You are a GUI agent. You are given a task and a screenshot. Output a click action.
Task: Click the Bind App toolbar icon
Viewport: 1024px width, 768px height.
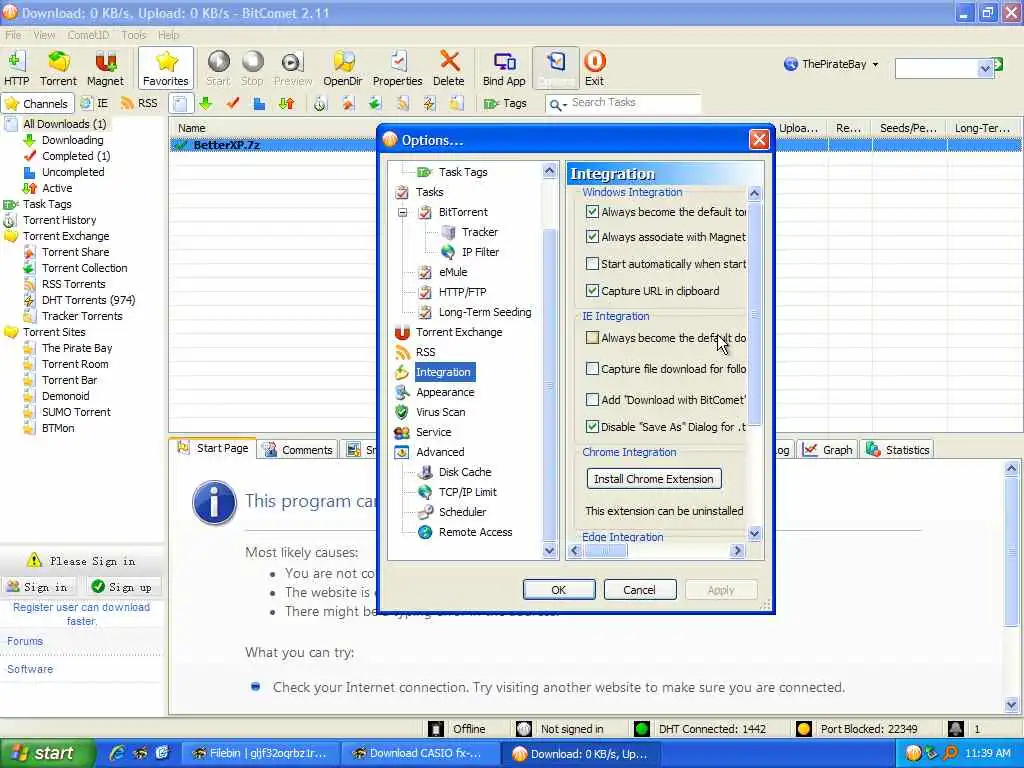(504, 68)
